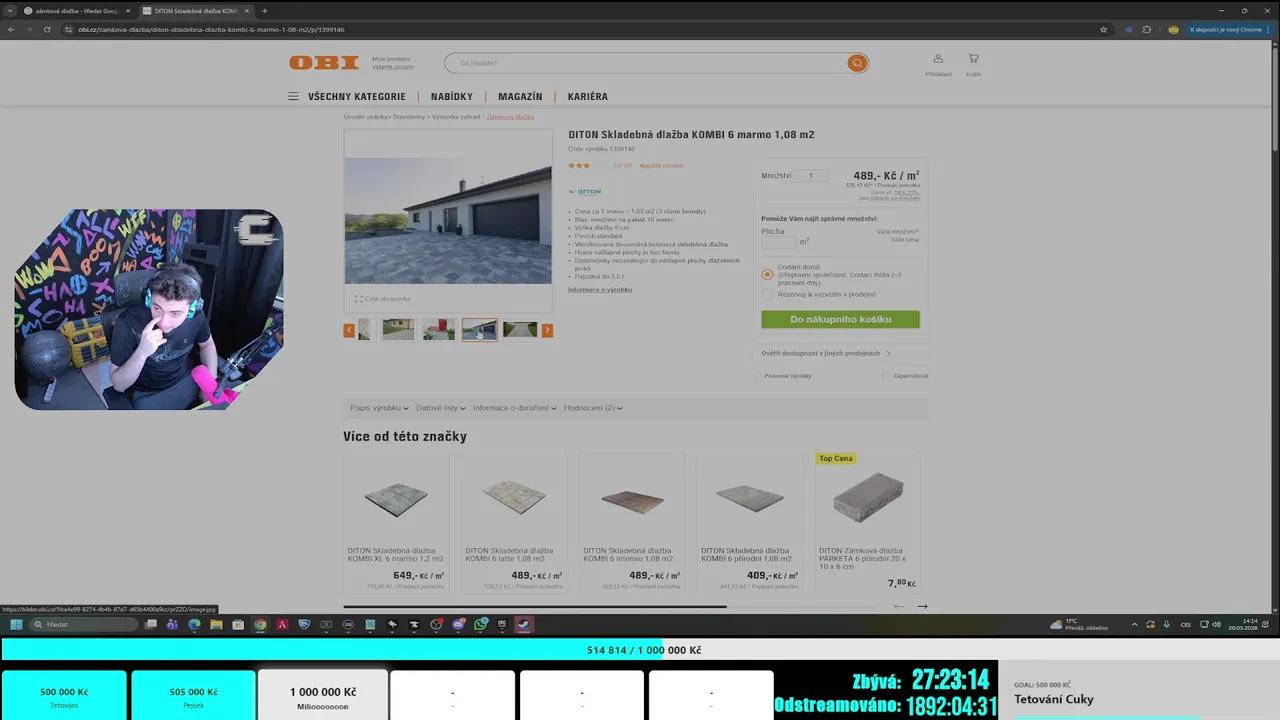Open the Všechny kategorie menu

coord(357,97)
